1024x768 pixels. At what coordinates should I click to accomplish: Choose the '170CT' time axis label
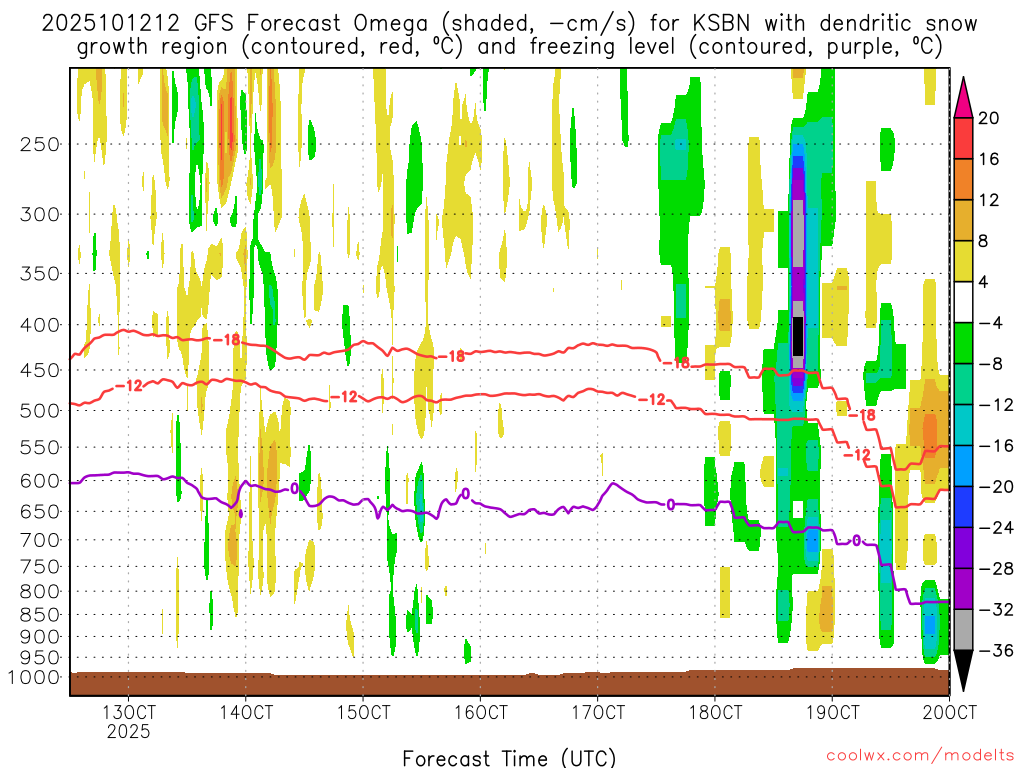(x=598, y=711)
